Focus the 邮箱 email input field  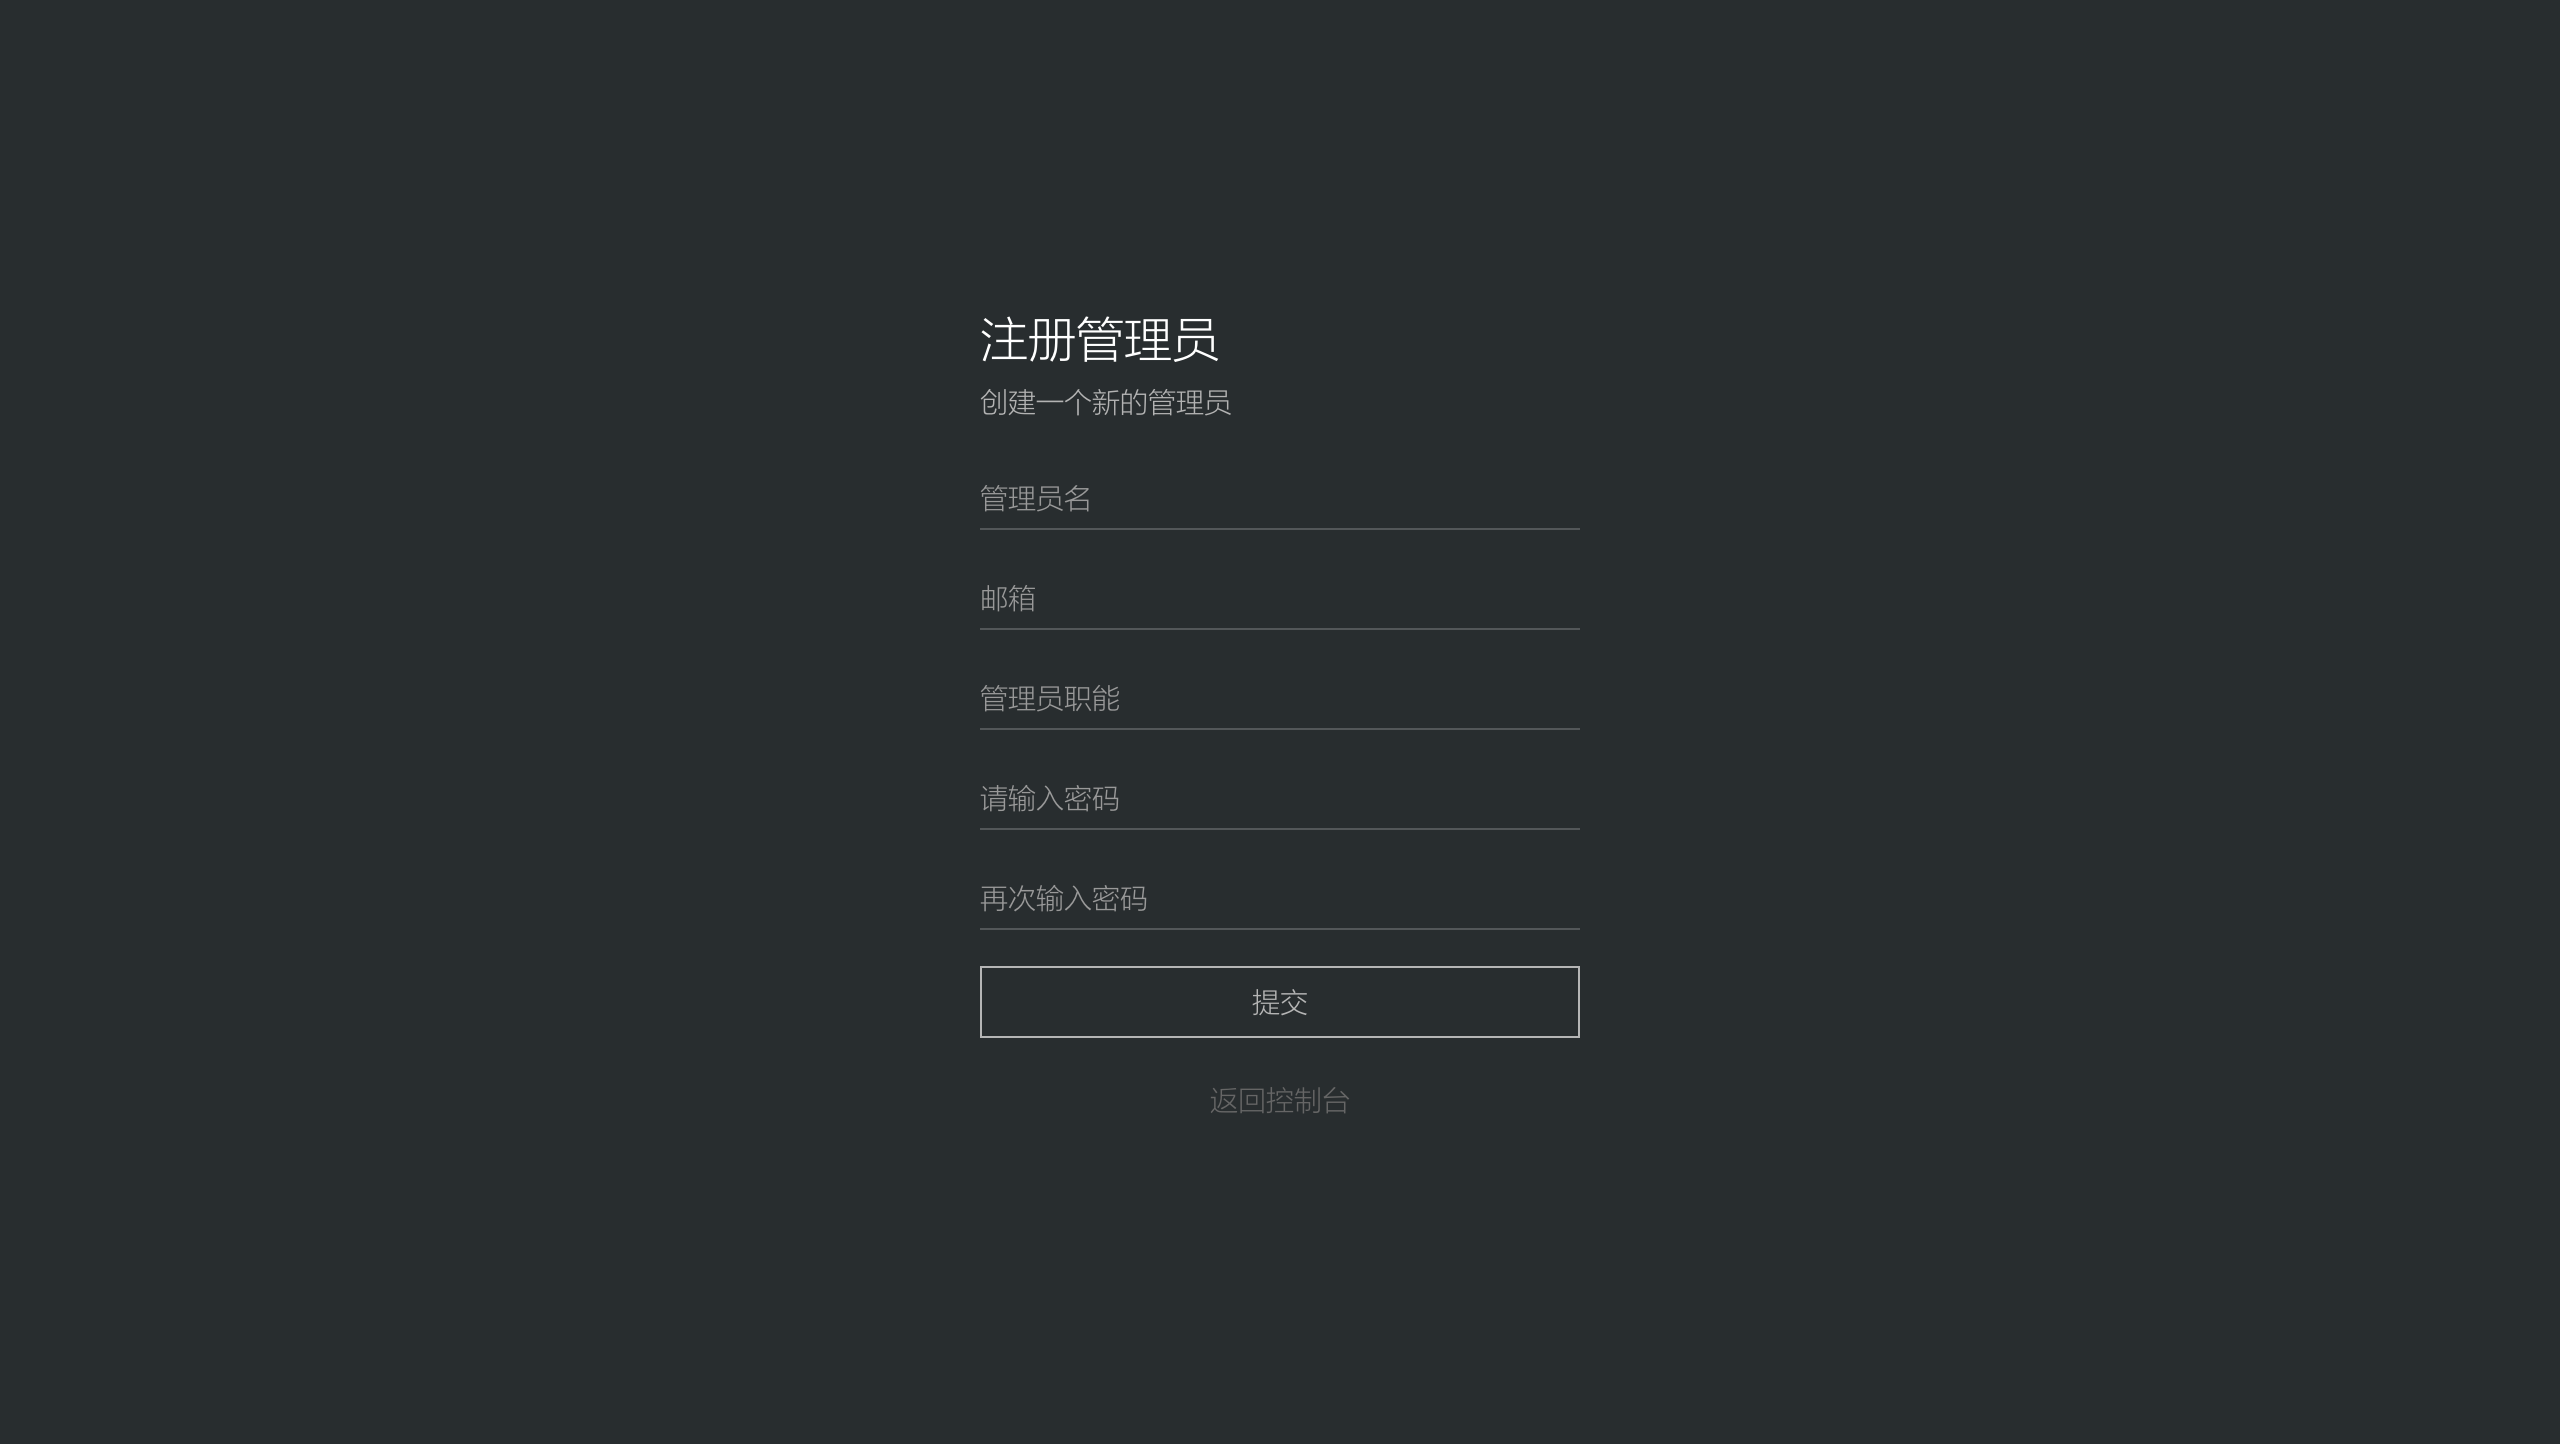[x=1279, y=599]
